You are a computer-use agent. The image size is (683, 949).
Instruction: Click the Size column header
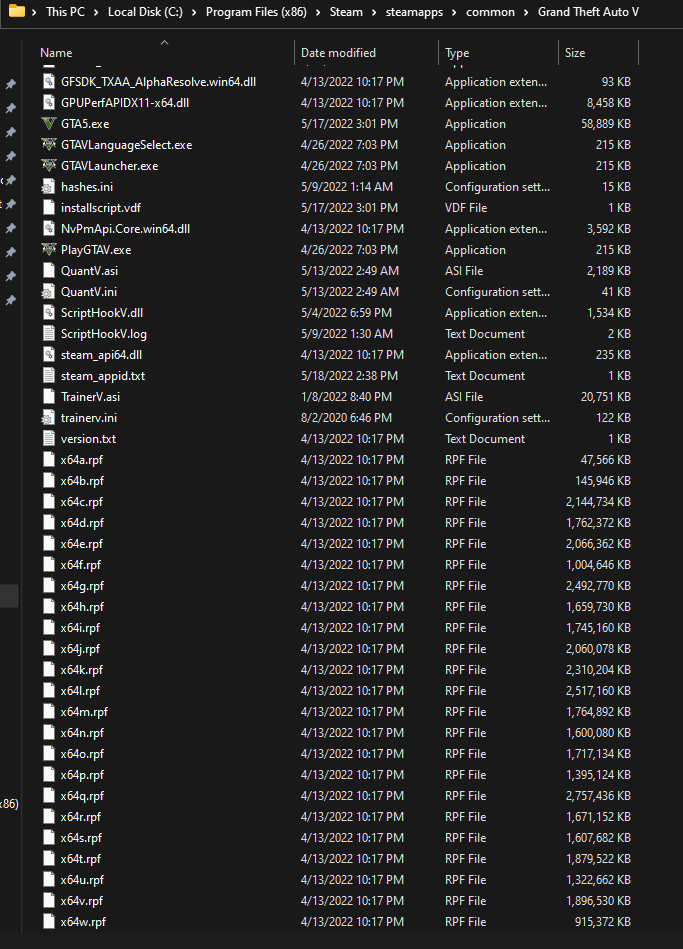(x=575, y=53)
